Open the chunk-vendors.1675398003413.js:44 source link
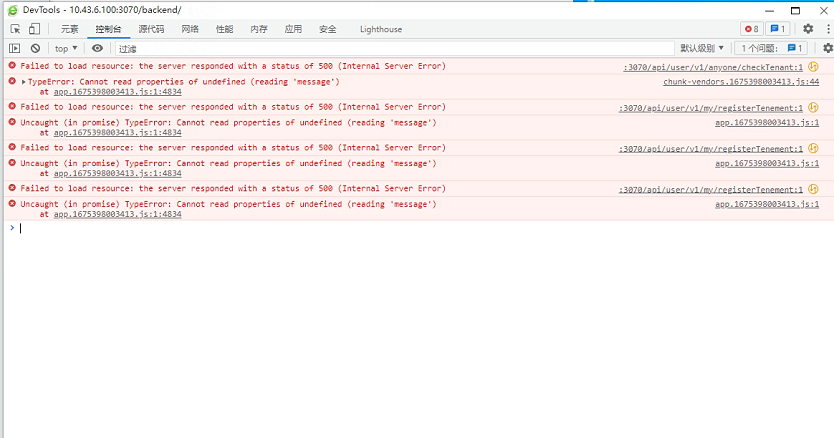Screen dimensions: 834x438 coord(740,82)
